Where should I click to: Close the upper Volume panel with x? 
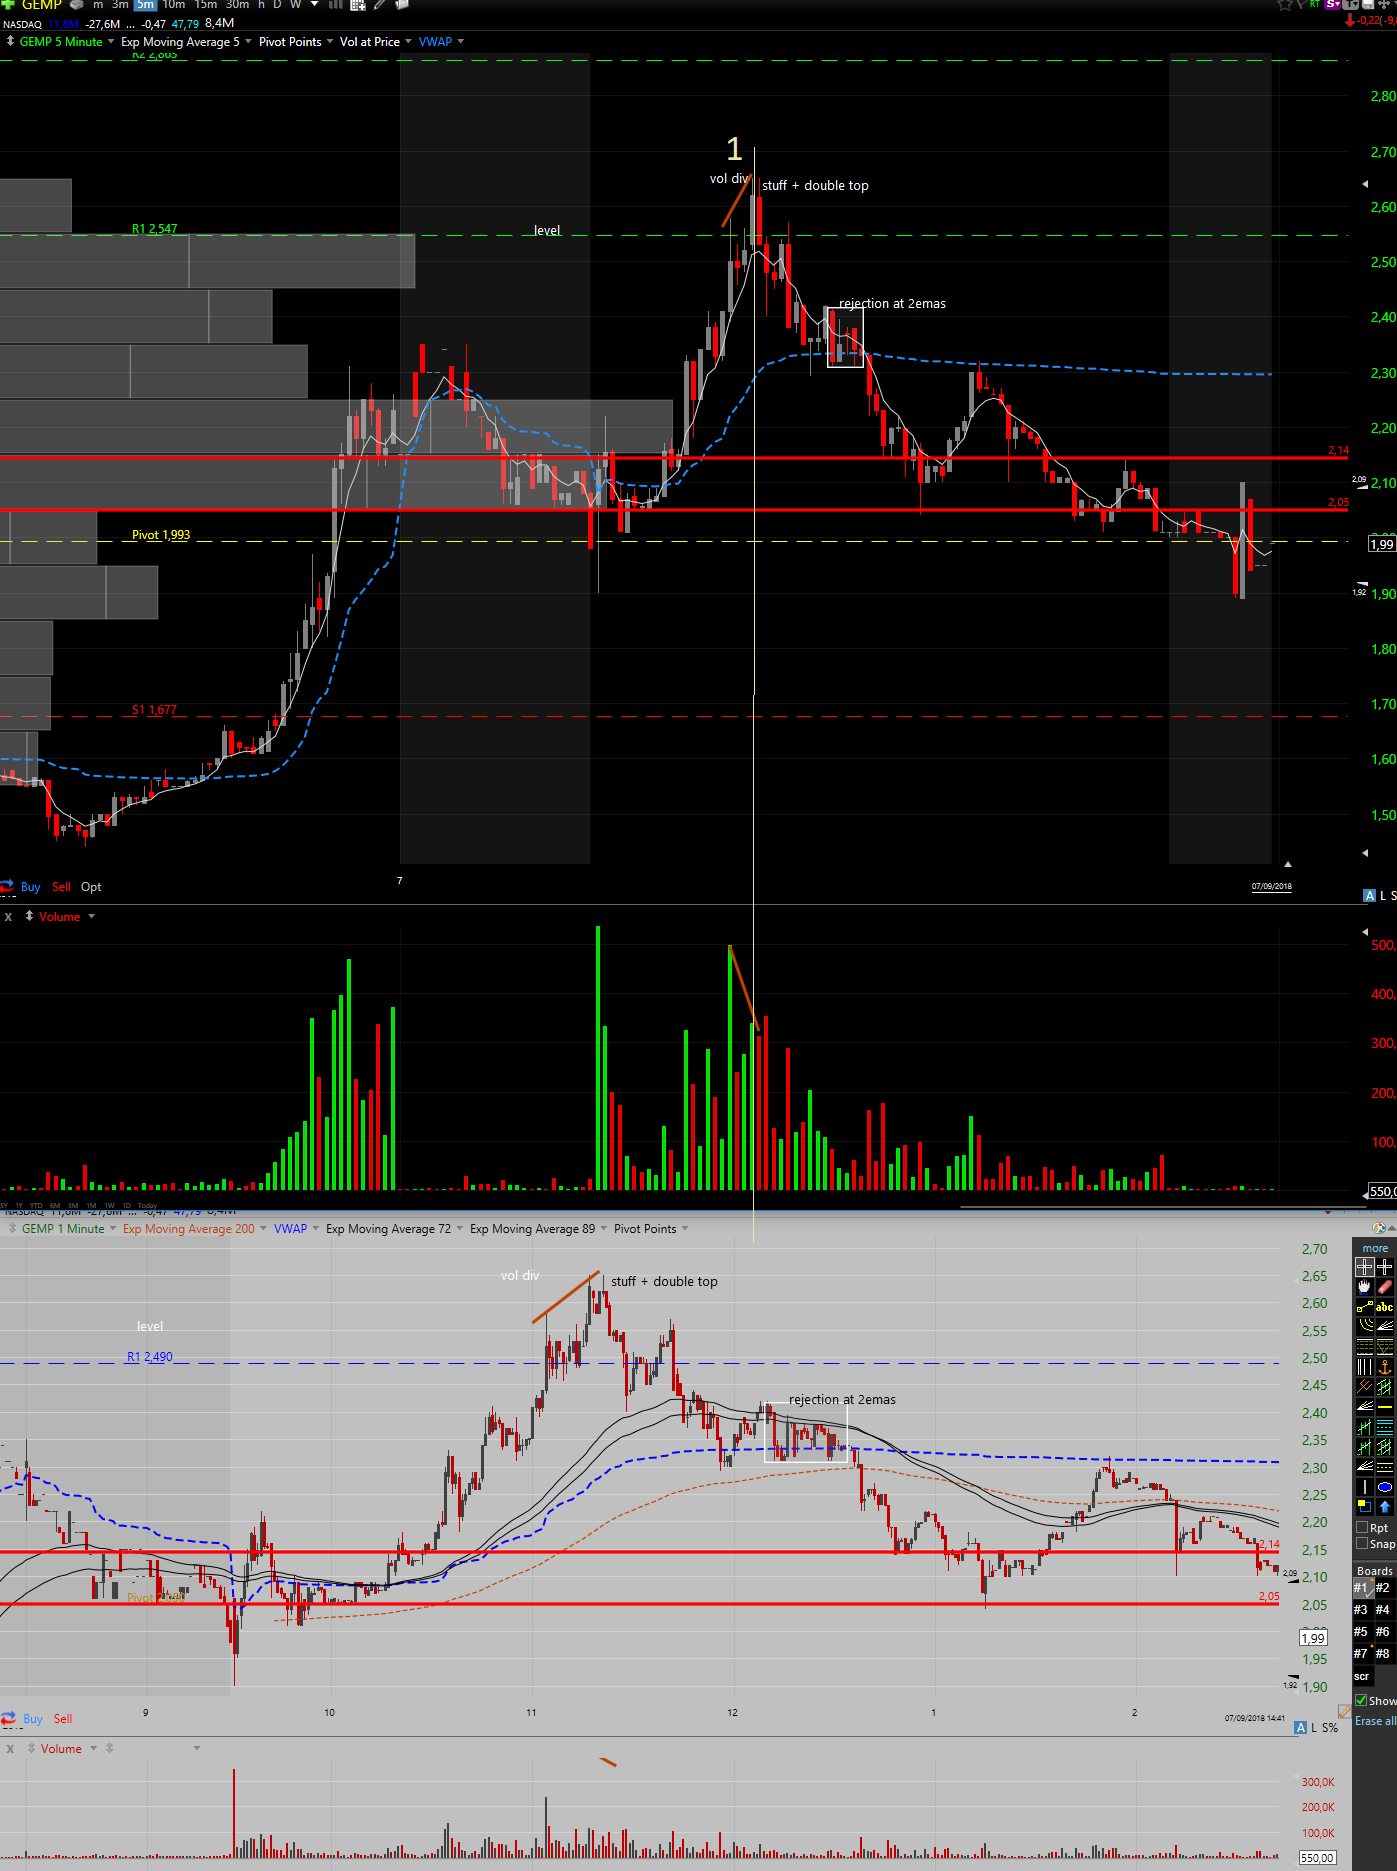coord(9,917)
